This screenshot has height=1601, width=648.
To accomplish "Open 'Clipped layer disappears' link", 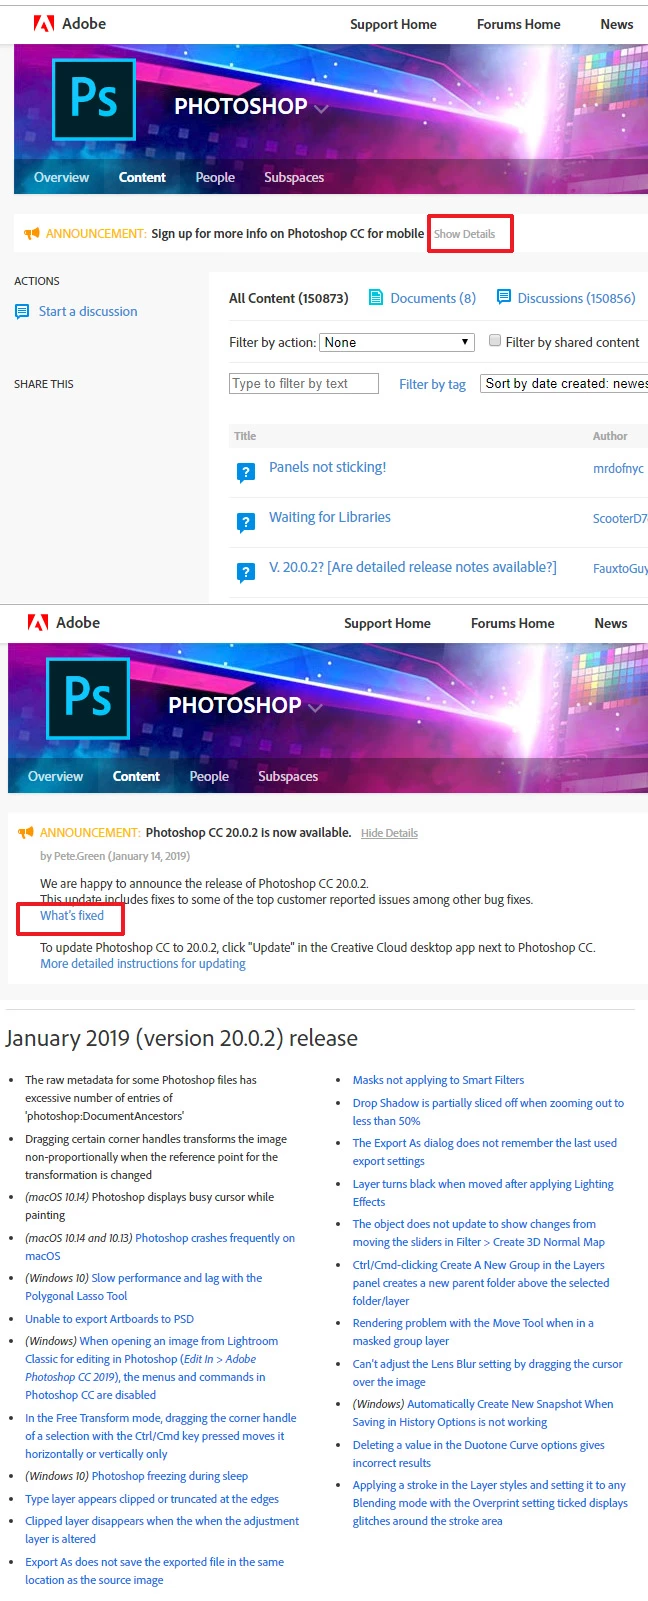I will (x=162, y=1530).
